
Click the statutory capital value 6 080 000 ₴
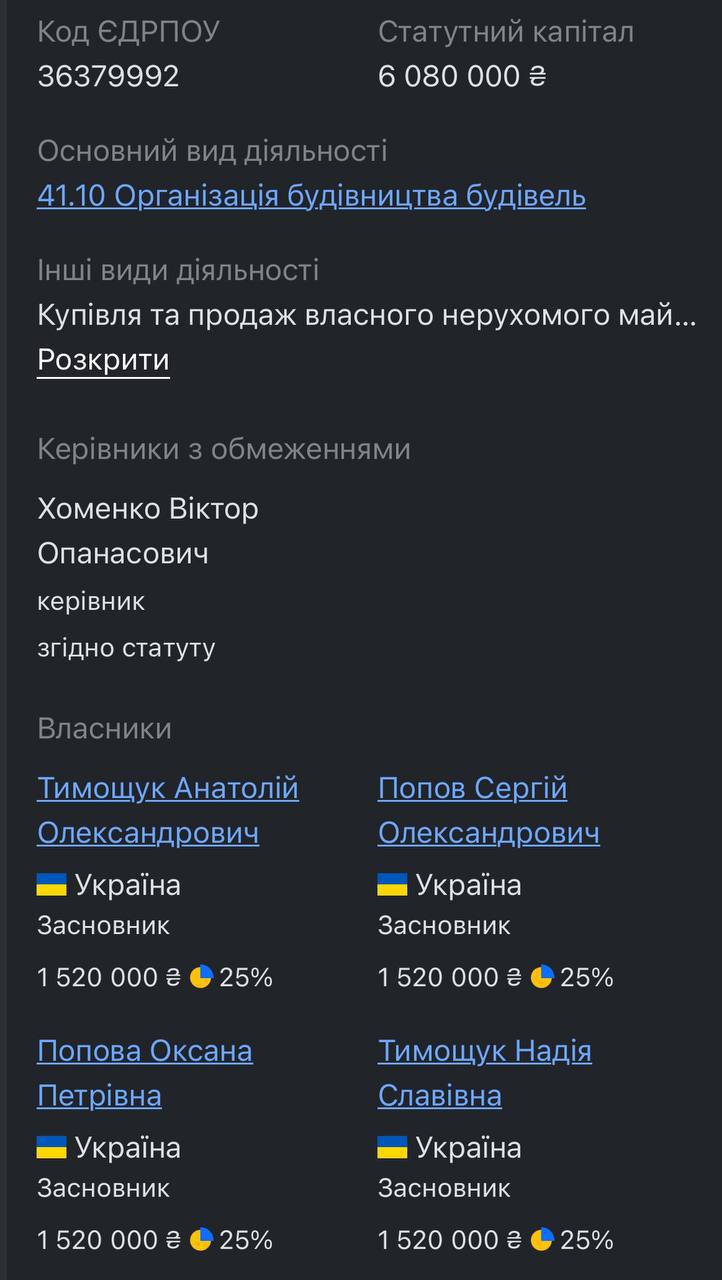point(462,76)
